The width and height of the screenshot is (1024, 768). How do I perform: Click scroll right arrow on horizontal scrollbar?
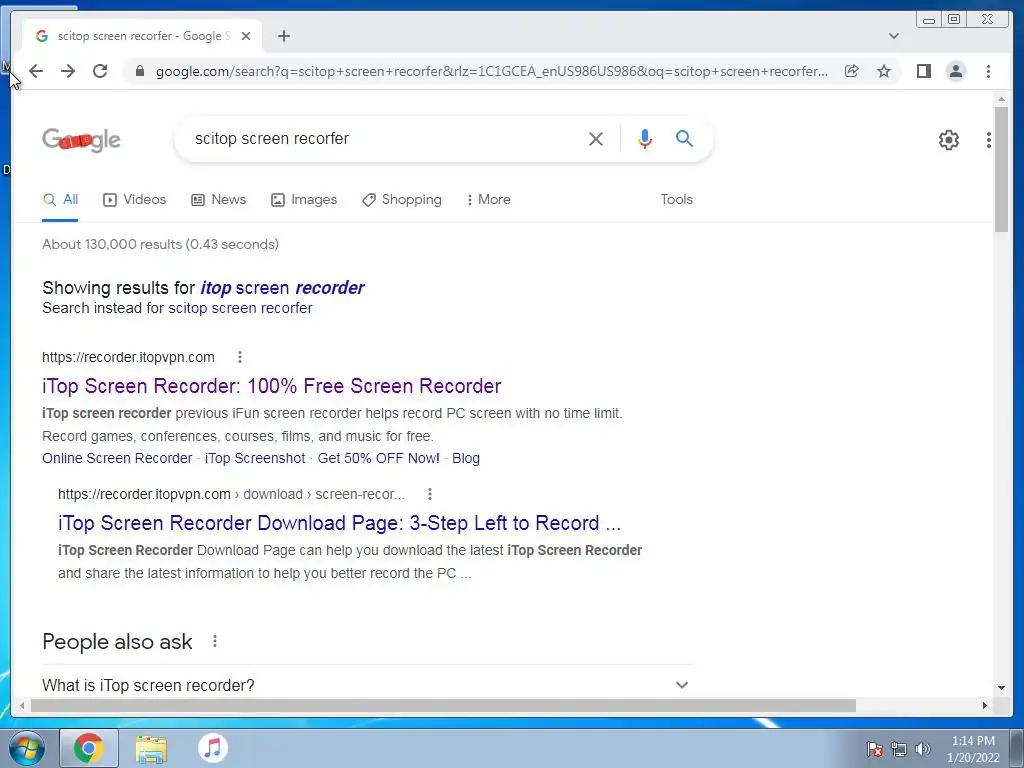coord(985,705)
